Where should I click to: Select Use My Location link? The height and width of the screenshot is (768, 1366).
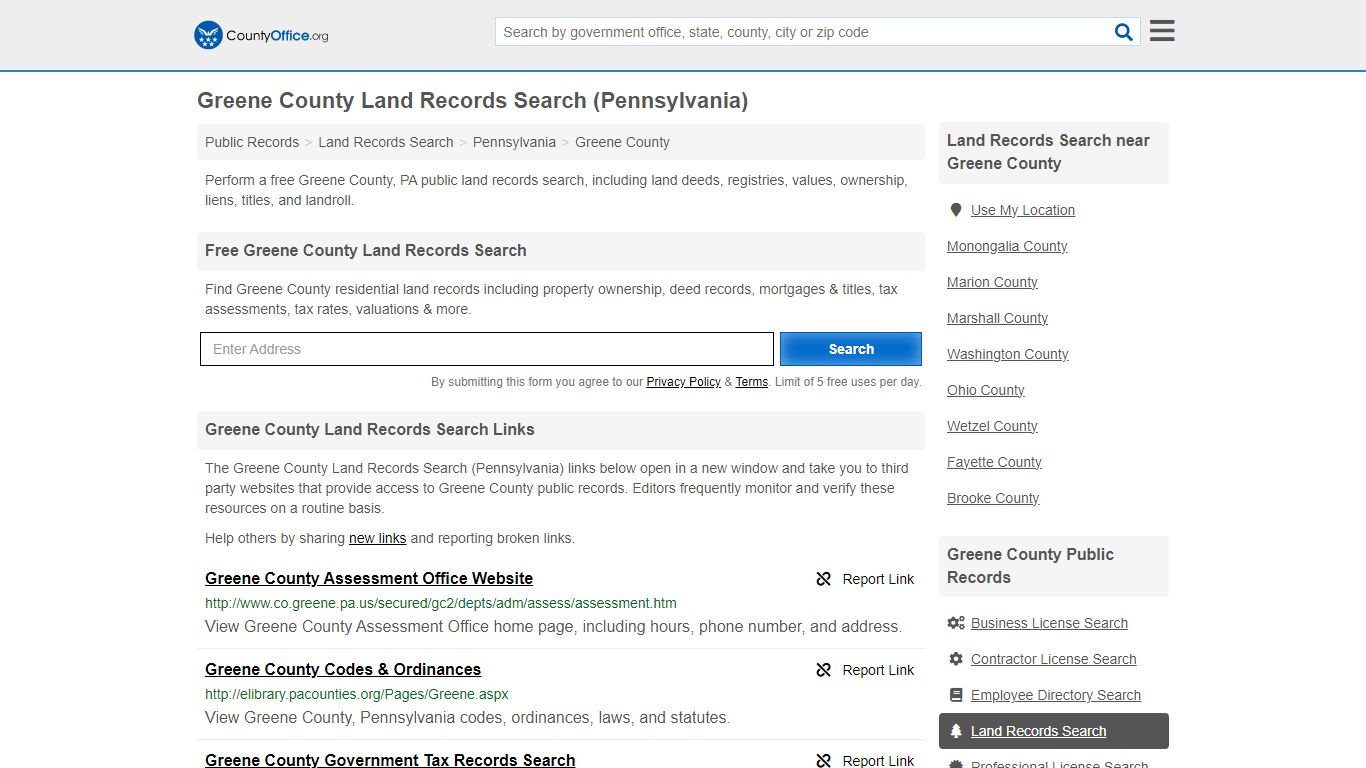click(x=1023, y=210)
